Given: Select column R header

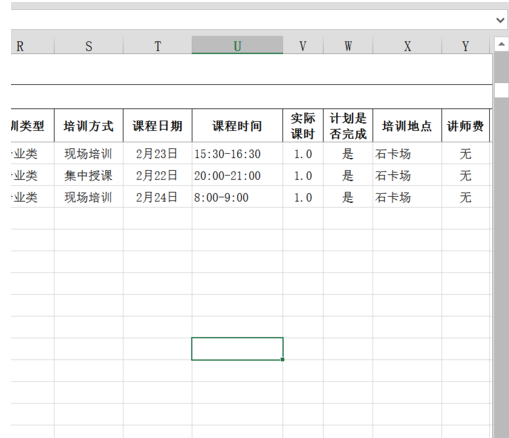Looking at the screenshot, I should pos(32,45).
